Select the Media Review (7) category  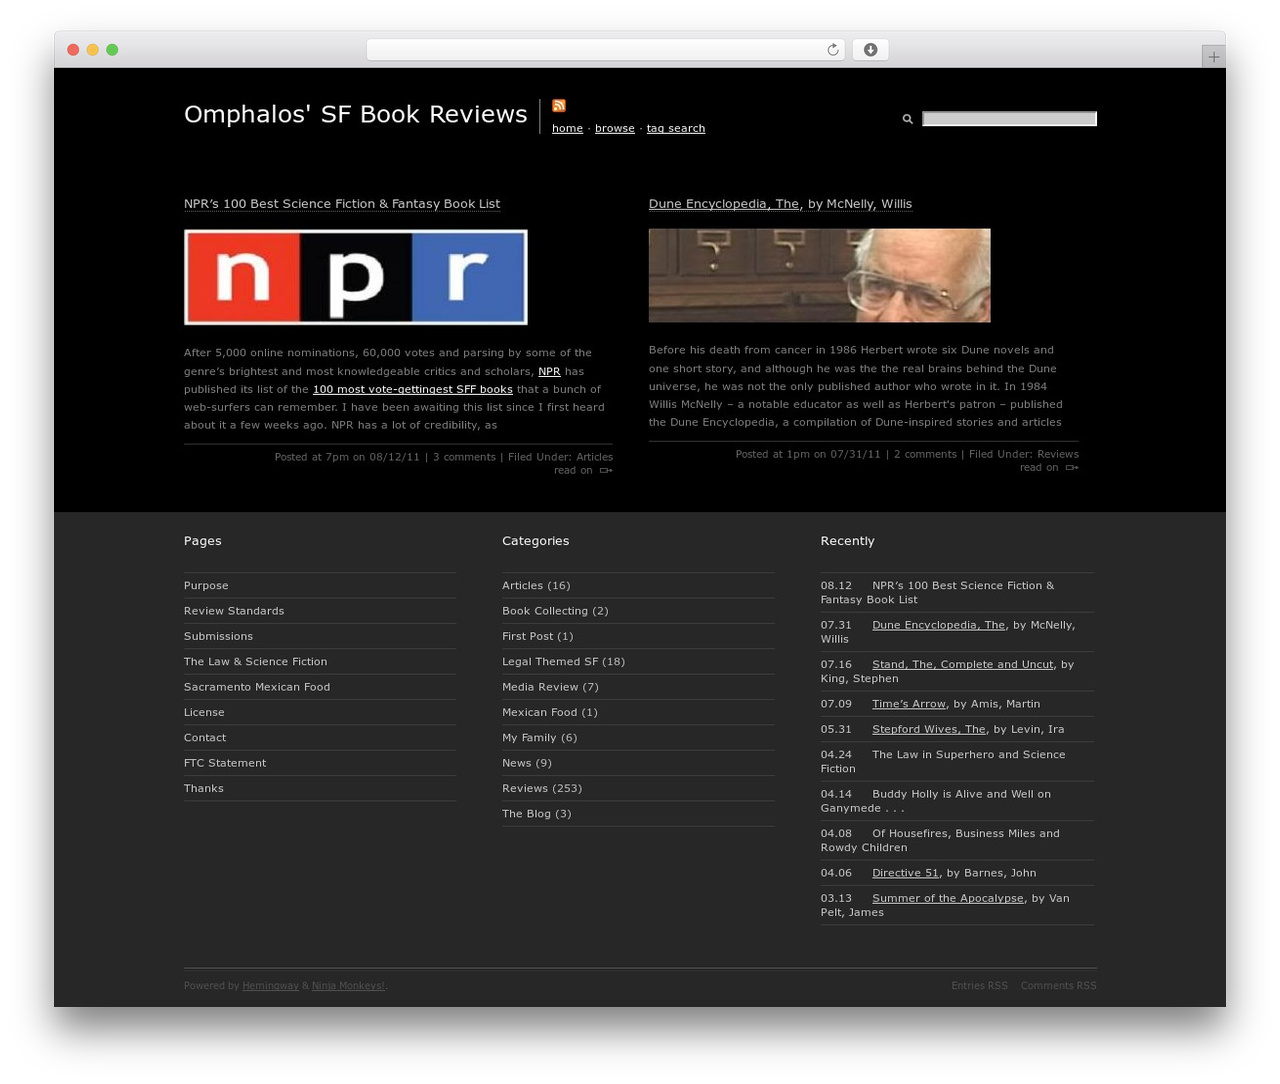(550, 687)
